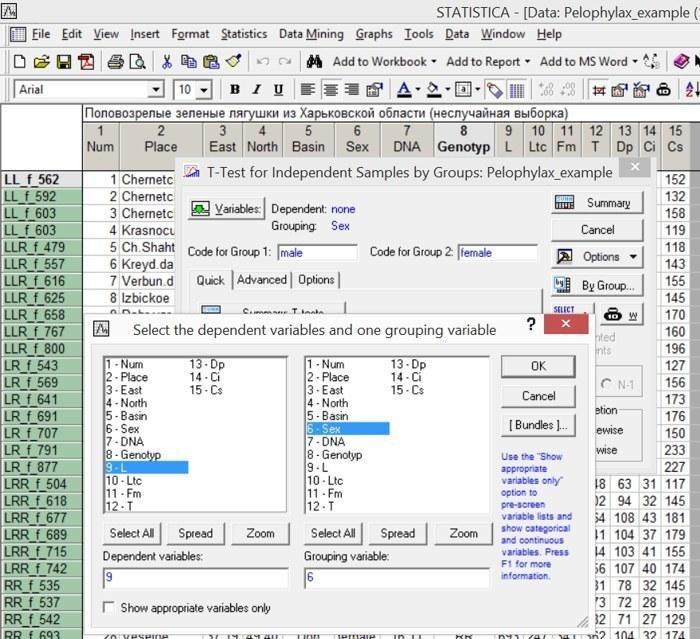This screenshot has width=700, height=639.
Task: Expand Add to MS Word dropdown
Action: (635, 62)
